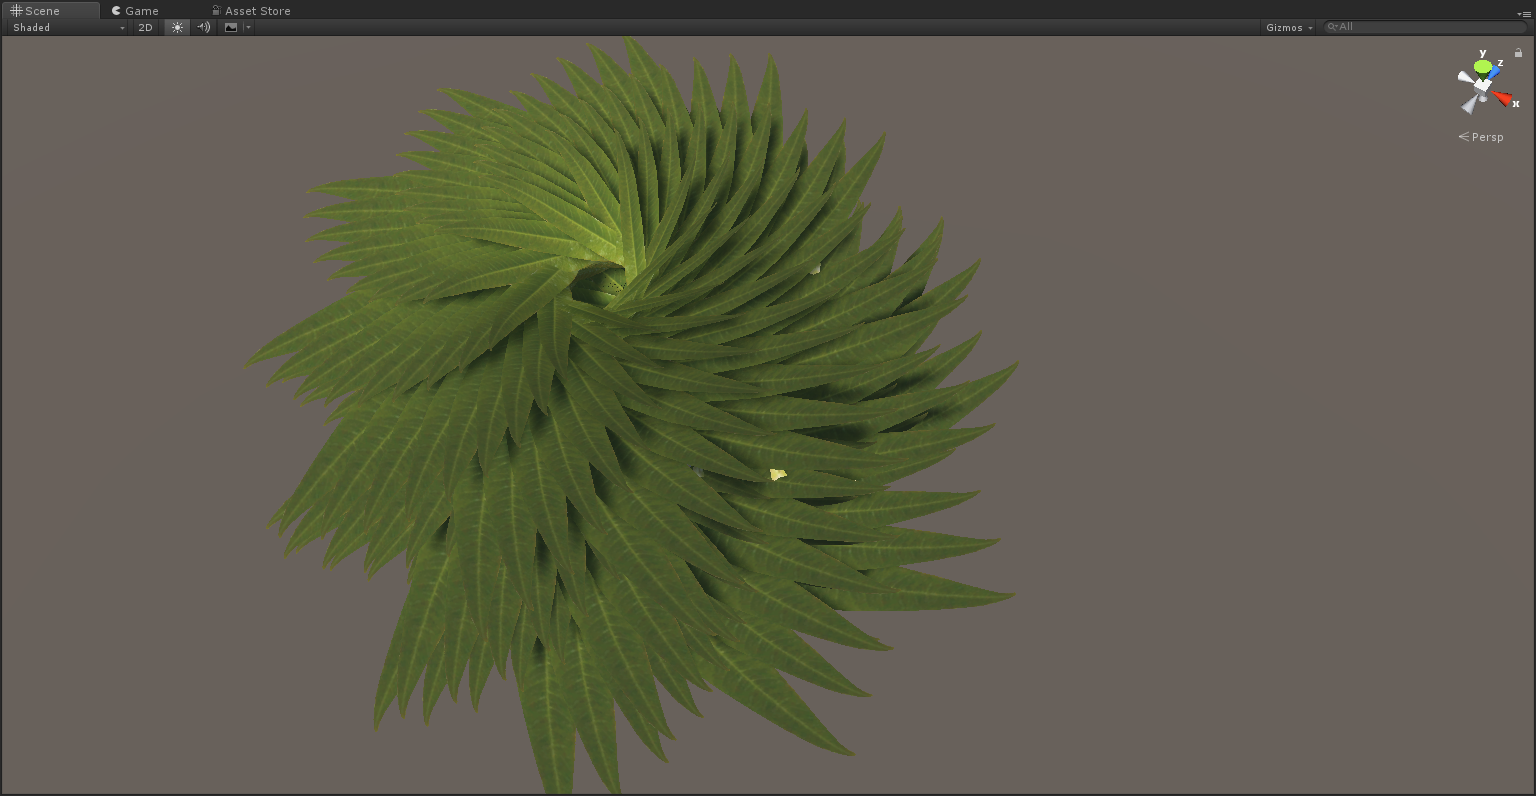Viewport: 1536px width, 796px height.
Task: Switch the scene view to 2D mode
Action: point(145,28)
